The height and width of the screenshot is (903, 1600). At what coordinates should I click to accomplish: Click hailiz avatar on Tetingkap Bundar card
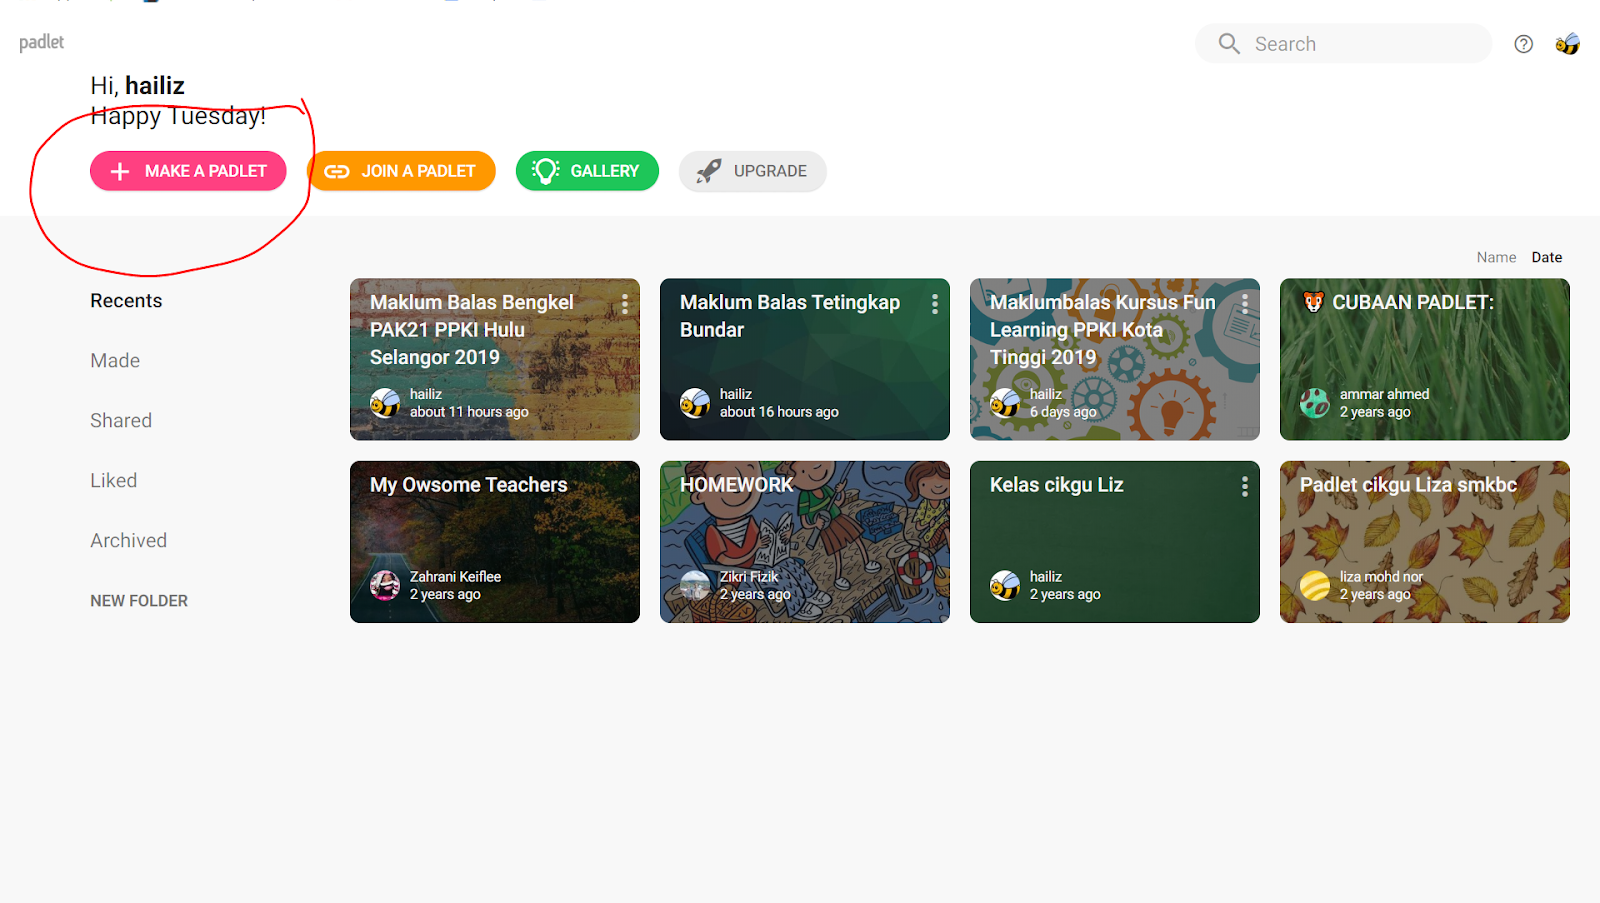point(695,403)
